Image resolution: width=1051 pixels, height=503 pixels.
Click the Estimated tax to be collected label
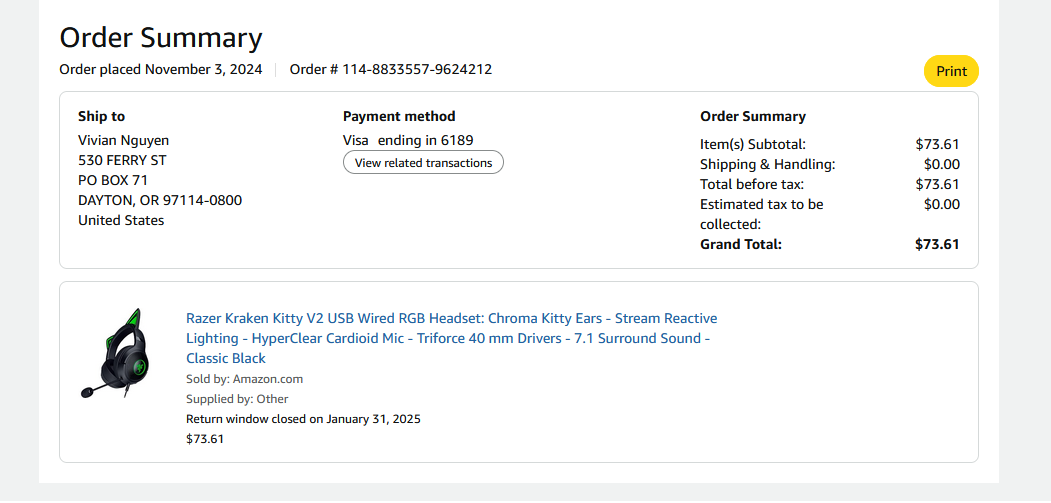pos(761,213)
